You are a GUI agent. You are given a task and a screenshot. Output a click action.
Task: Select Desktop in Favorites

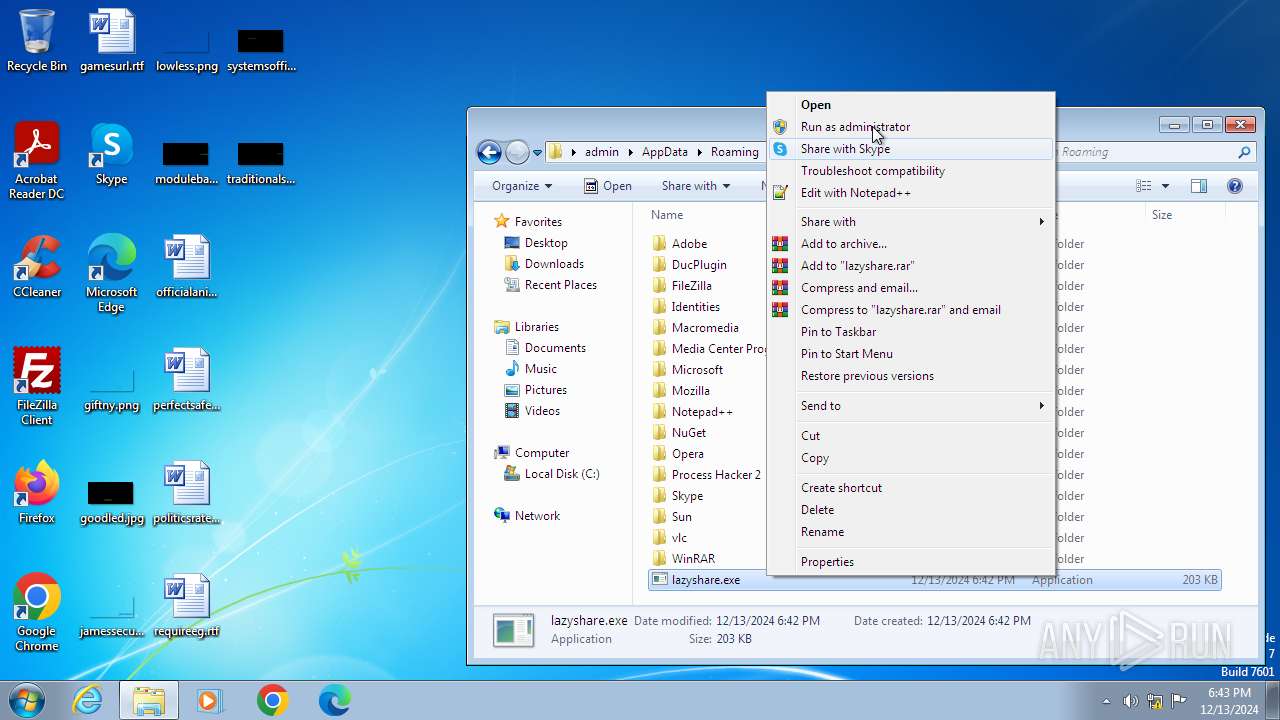546,243
